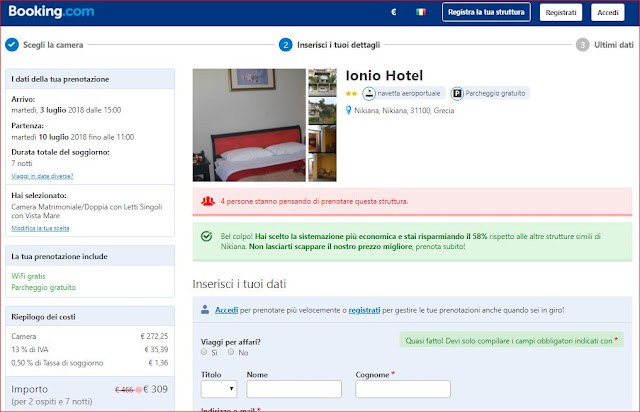The height and width of the screenshot is (412, 640).
Task: Click the red people group icon
Action: point(208,201)
